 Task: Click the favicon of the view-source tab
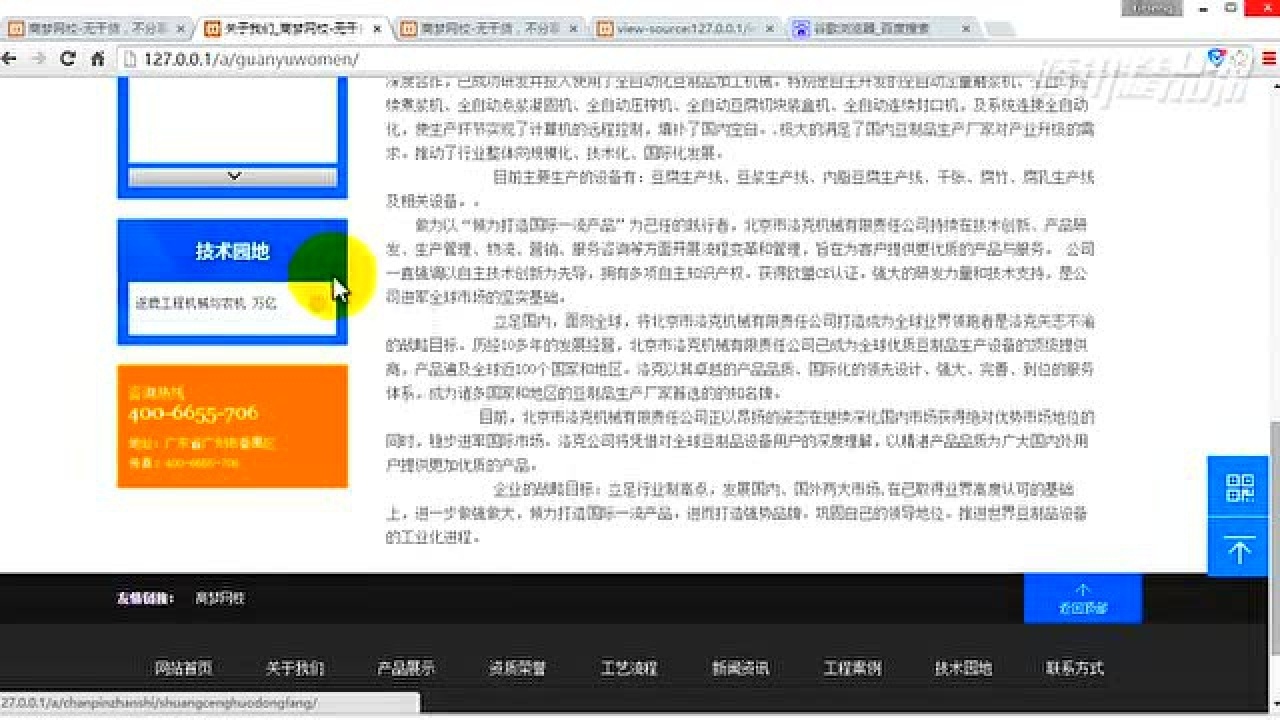(x=605, y=29)
